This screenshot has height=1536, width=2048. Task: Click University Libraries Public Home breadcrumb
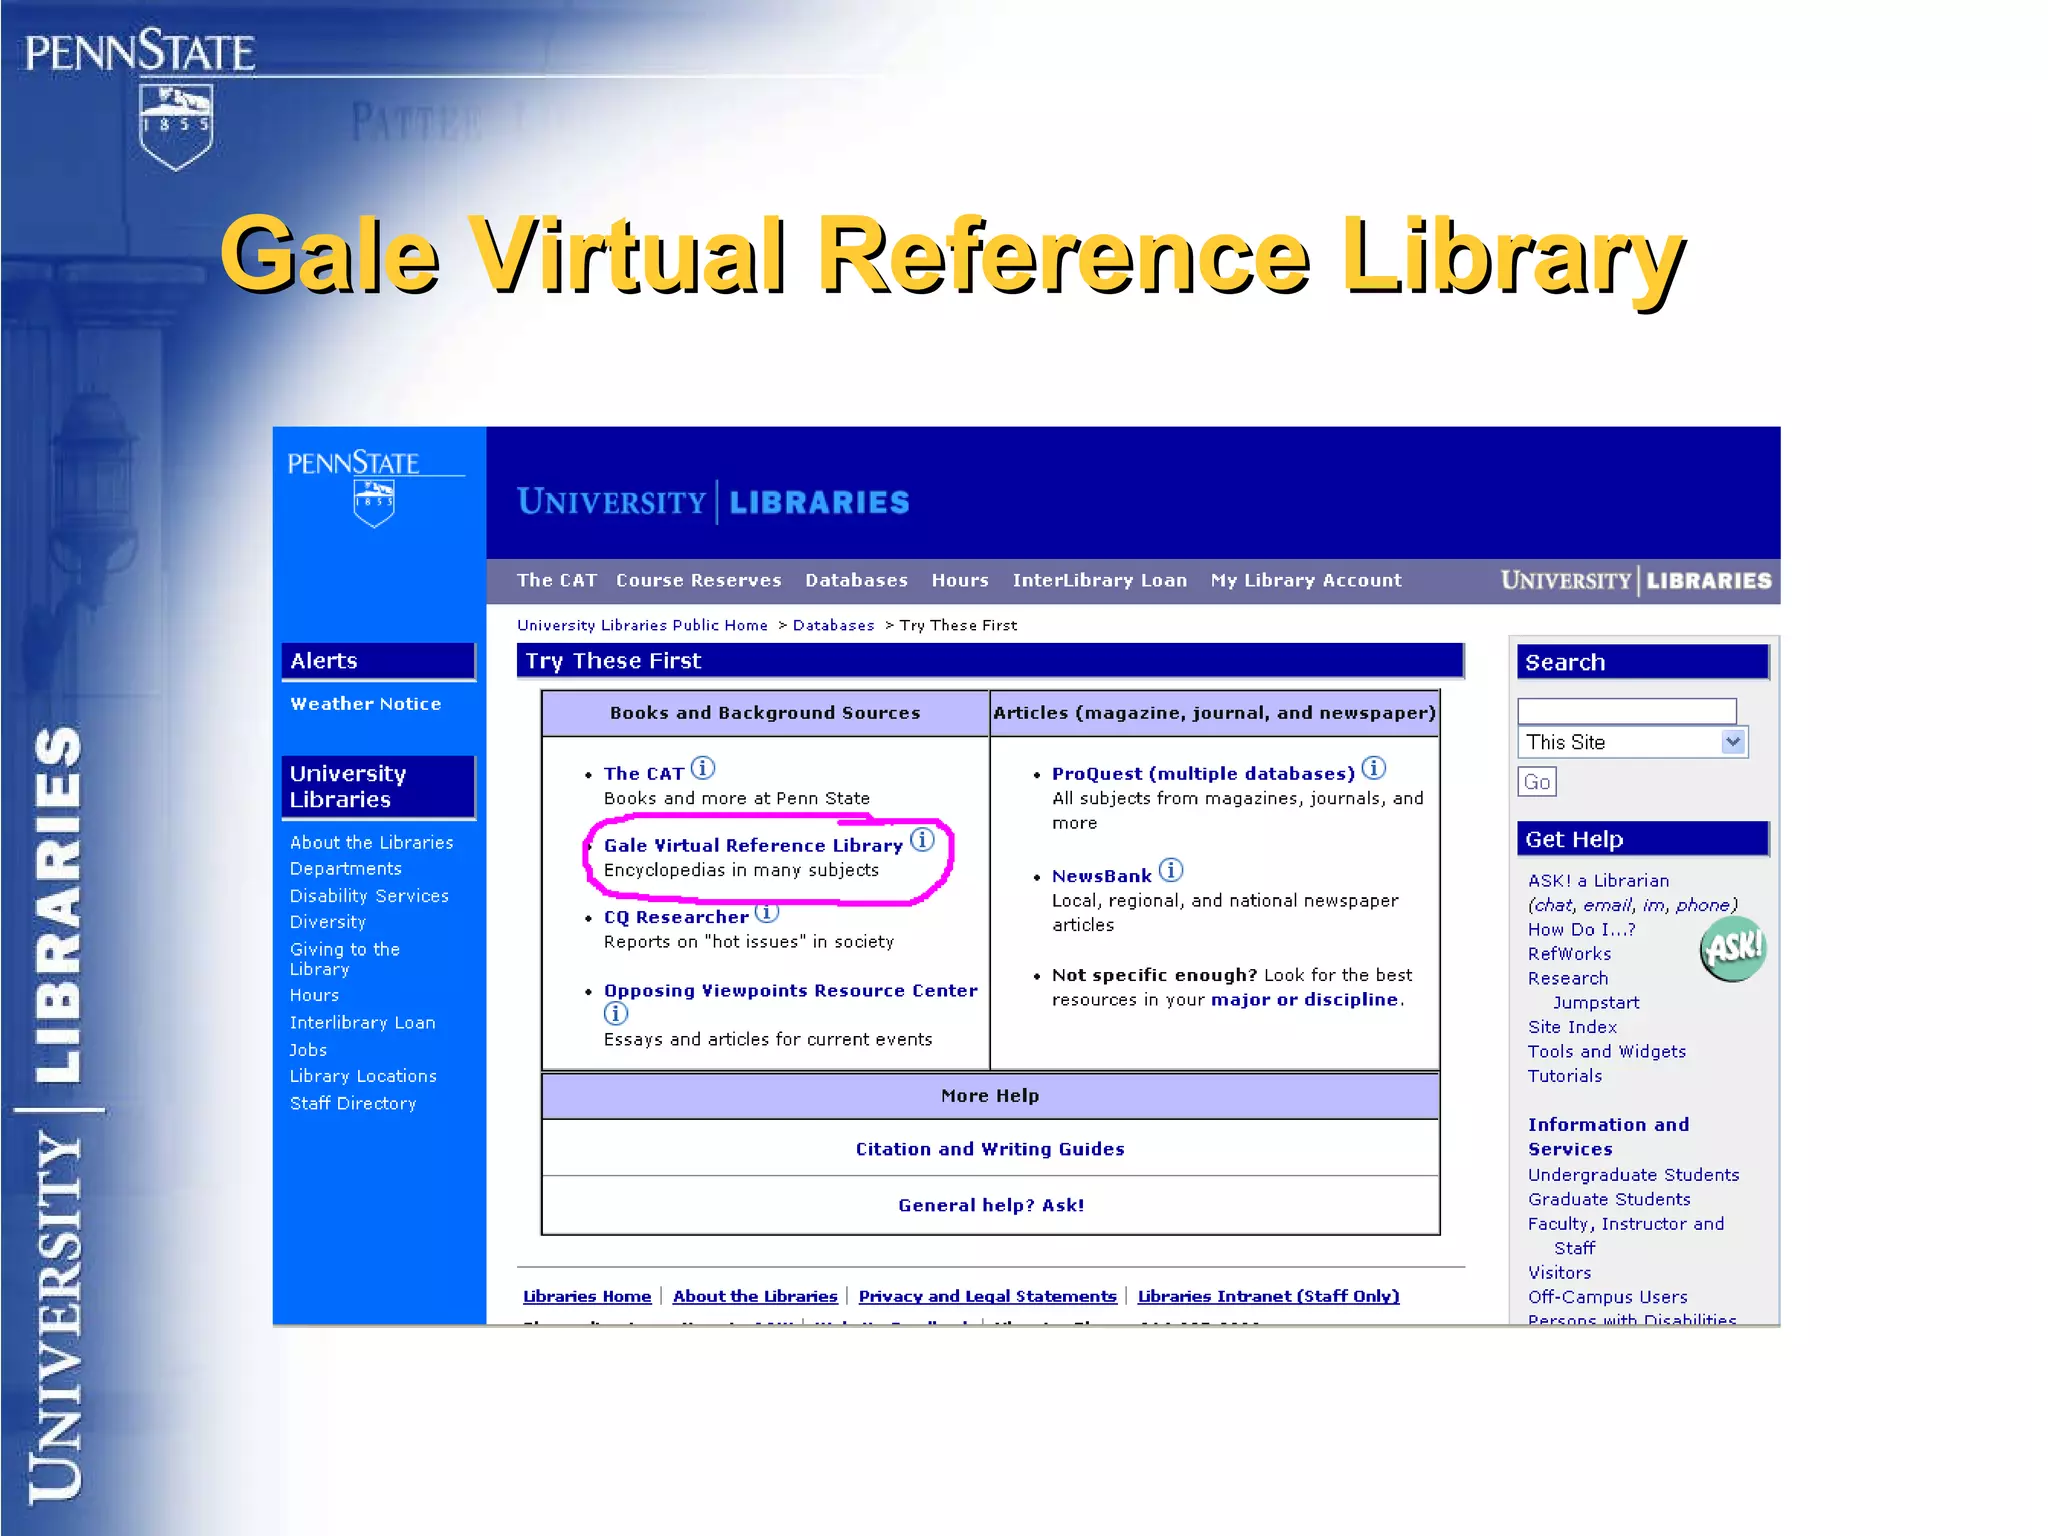coord(642,625)
